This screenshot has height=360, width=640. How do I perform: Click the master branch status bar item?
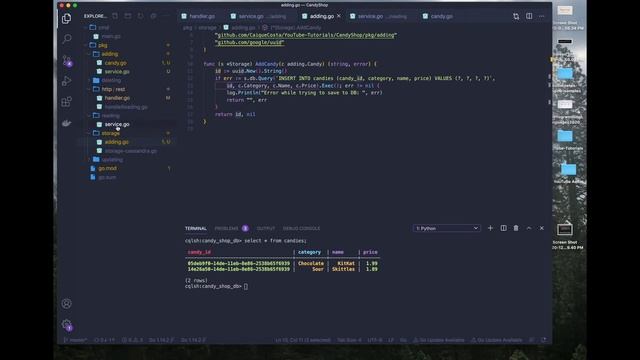pos(76,340)
